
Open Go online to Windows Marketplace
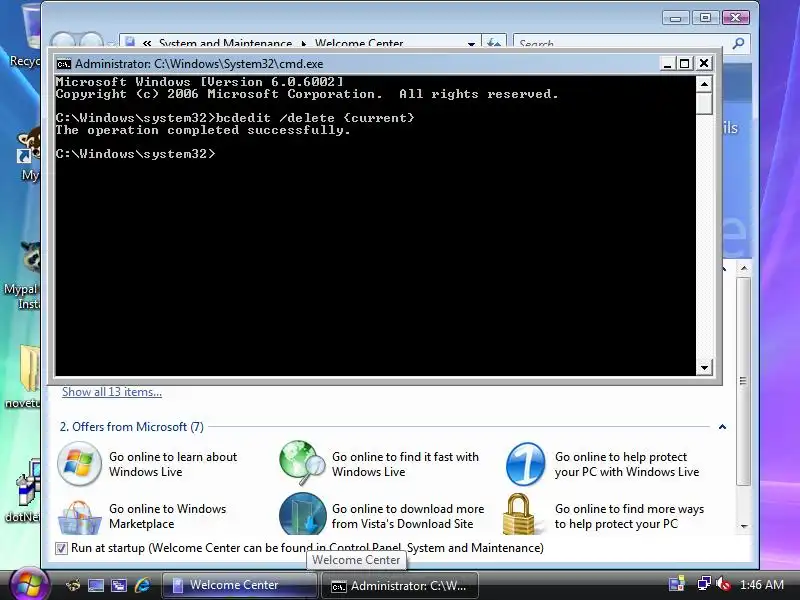click(167, 516)
